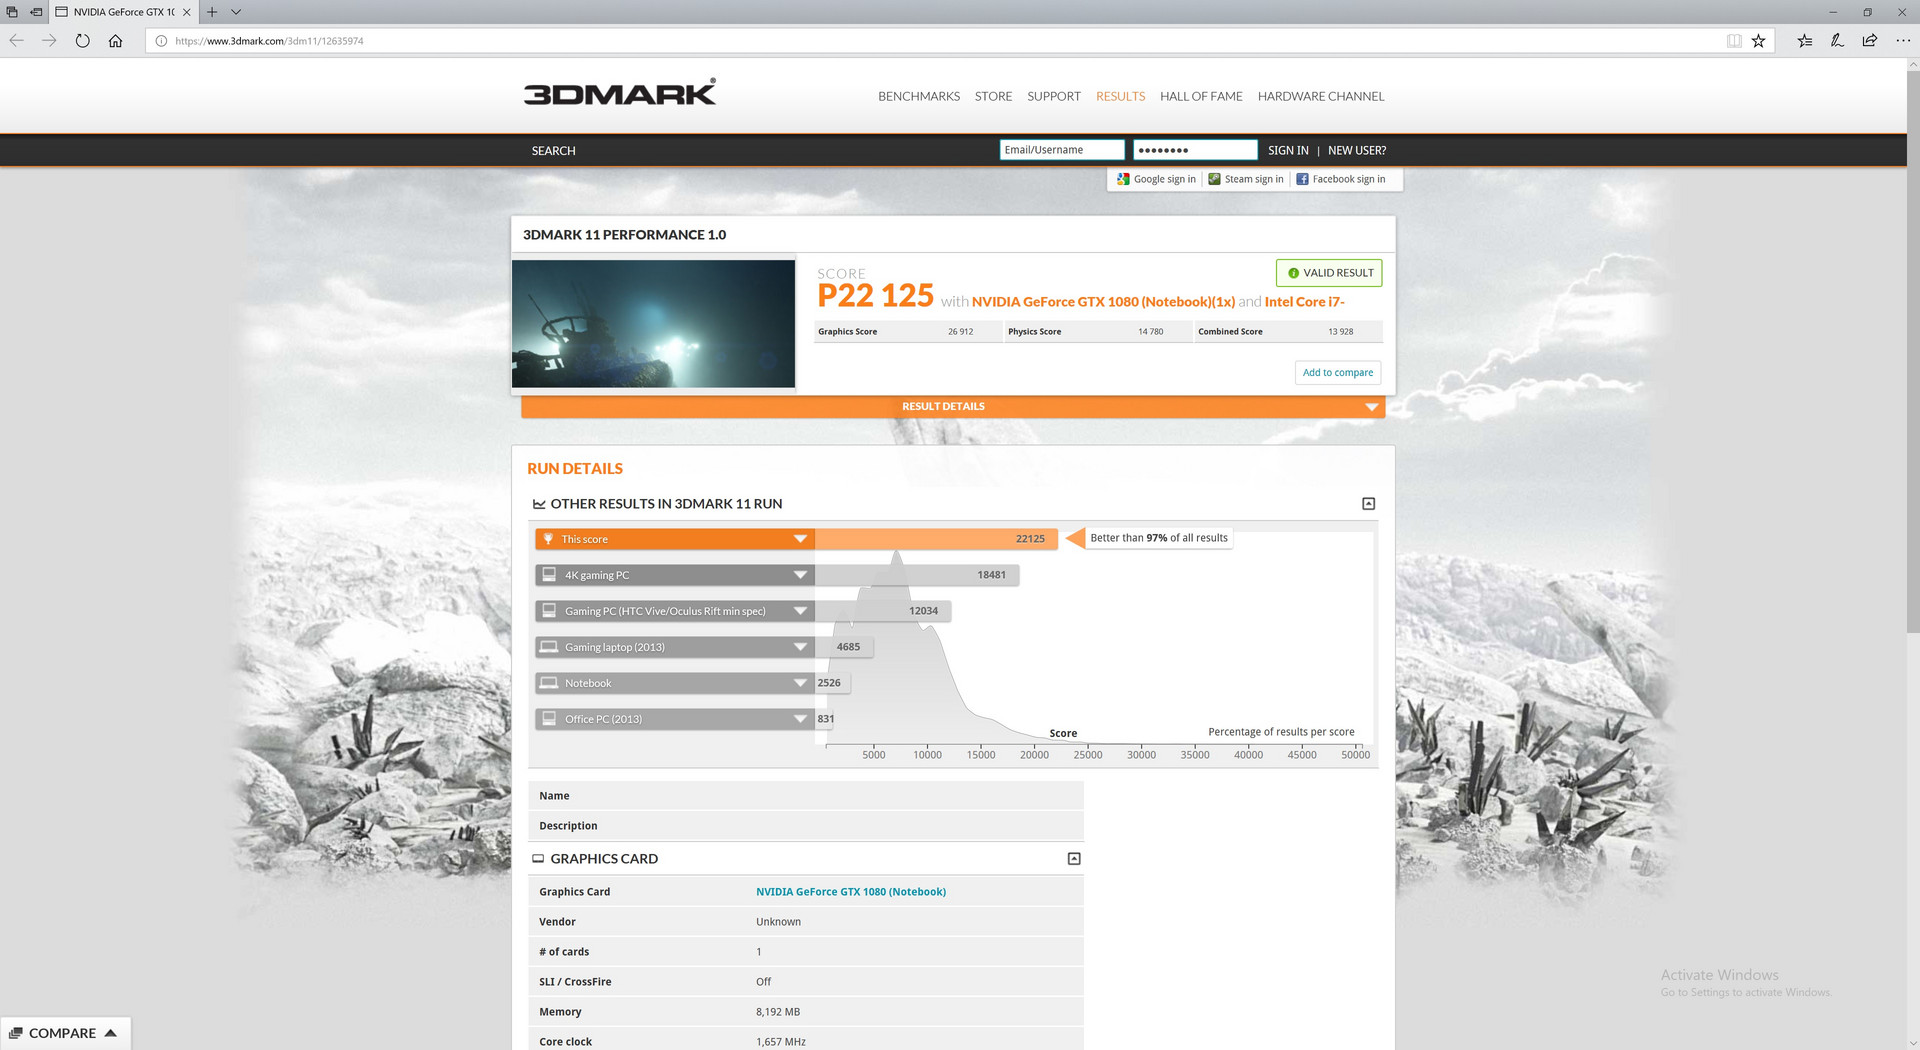Open the Office PC (2013) dropdown
The width and height of the screenshot is (1920, 1050).
[800, 719]
